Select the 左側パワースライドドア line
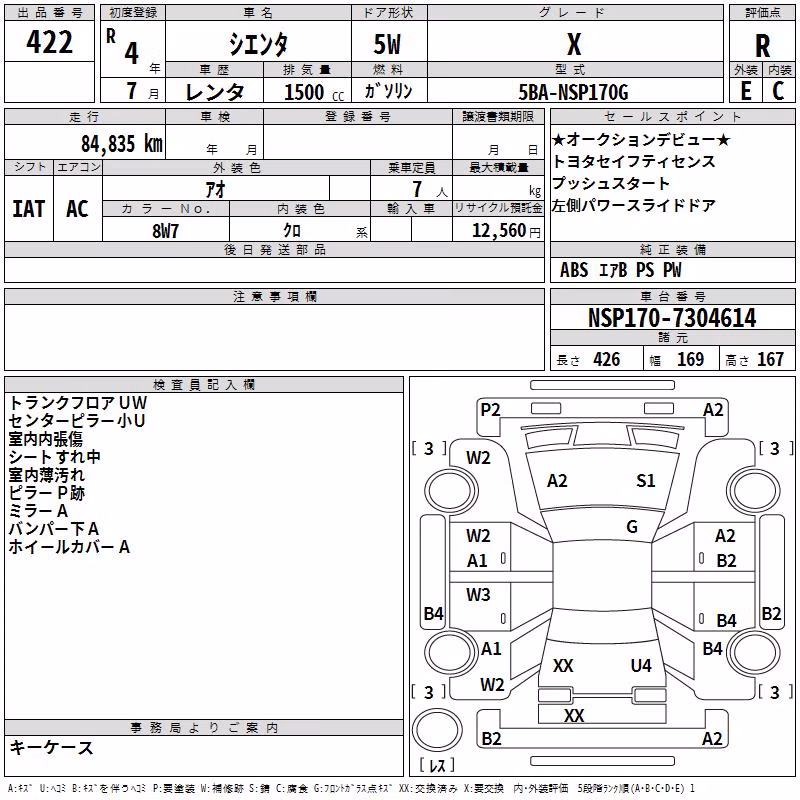This screenshot has height=800, width=800. [x=634, y=205]
